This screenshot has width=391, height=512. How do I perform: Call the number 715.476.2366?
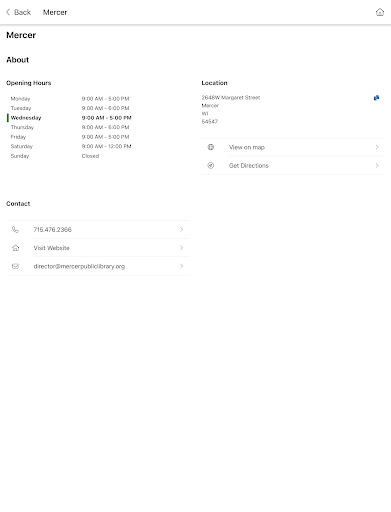tap(98, 230)
